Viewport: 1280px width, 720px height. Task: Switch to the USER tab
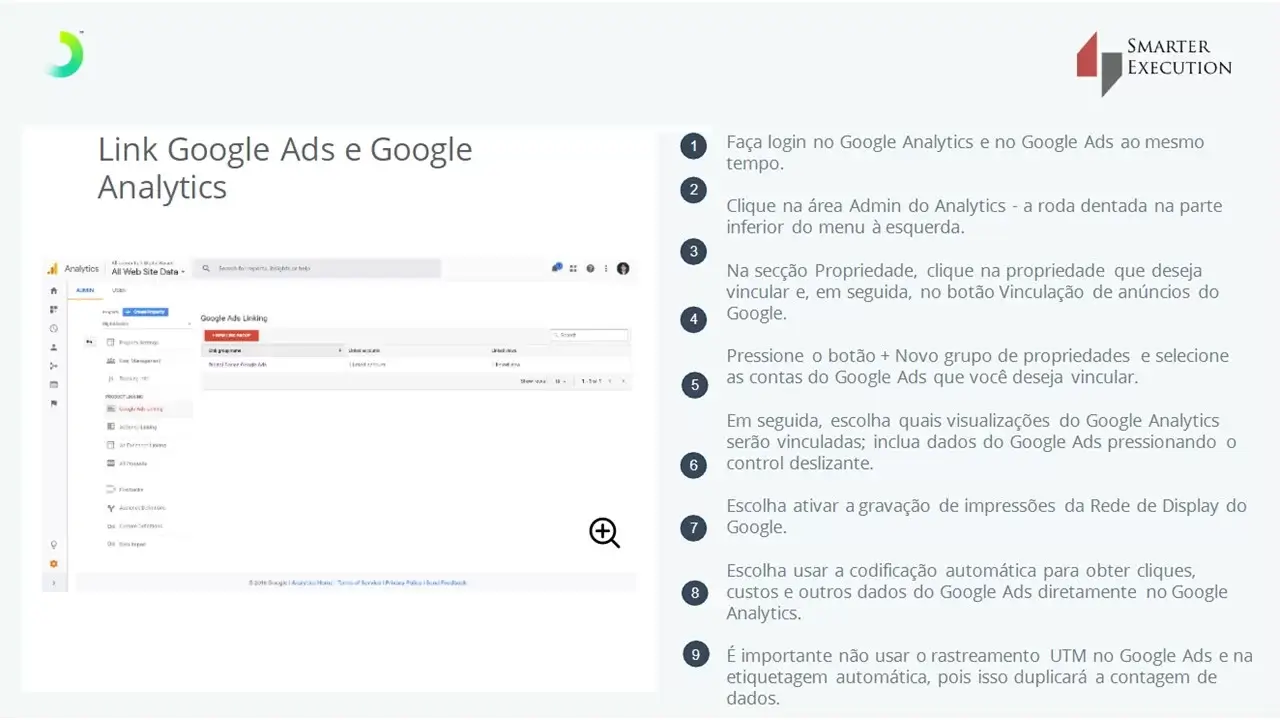119,290
